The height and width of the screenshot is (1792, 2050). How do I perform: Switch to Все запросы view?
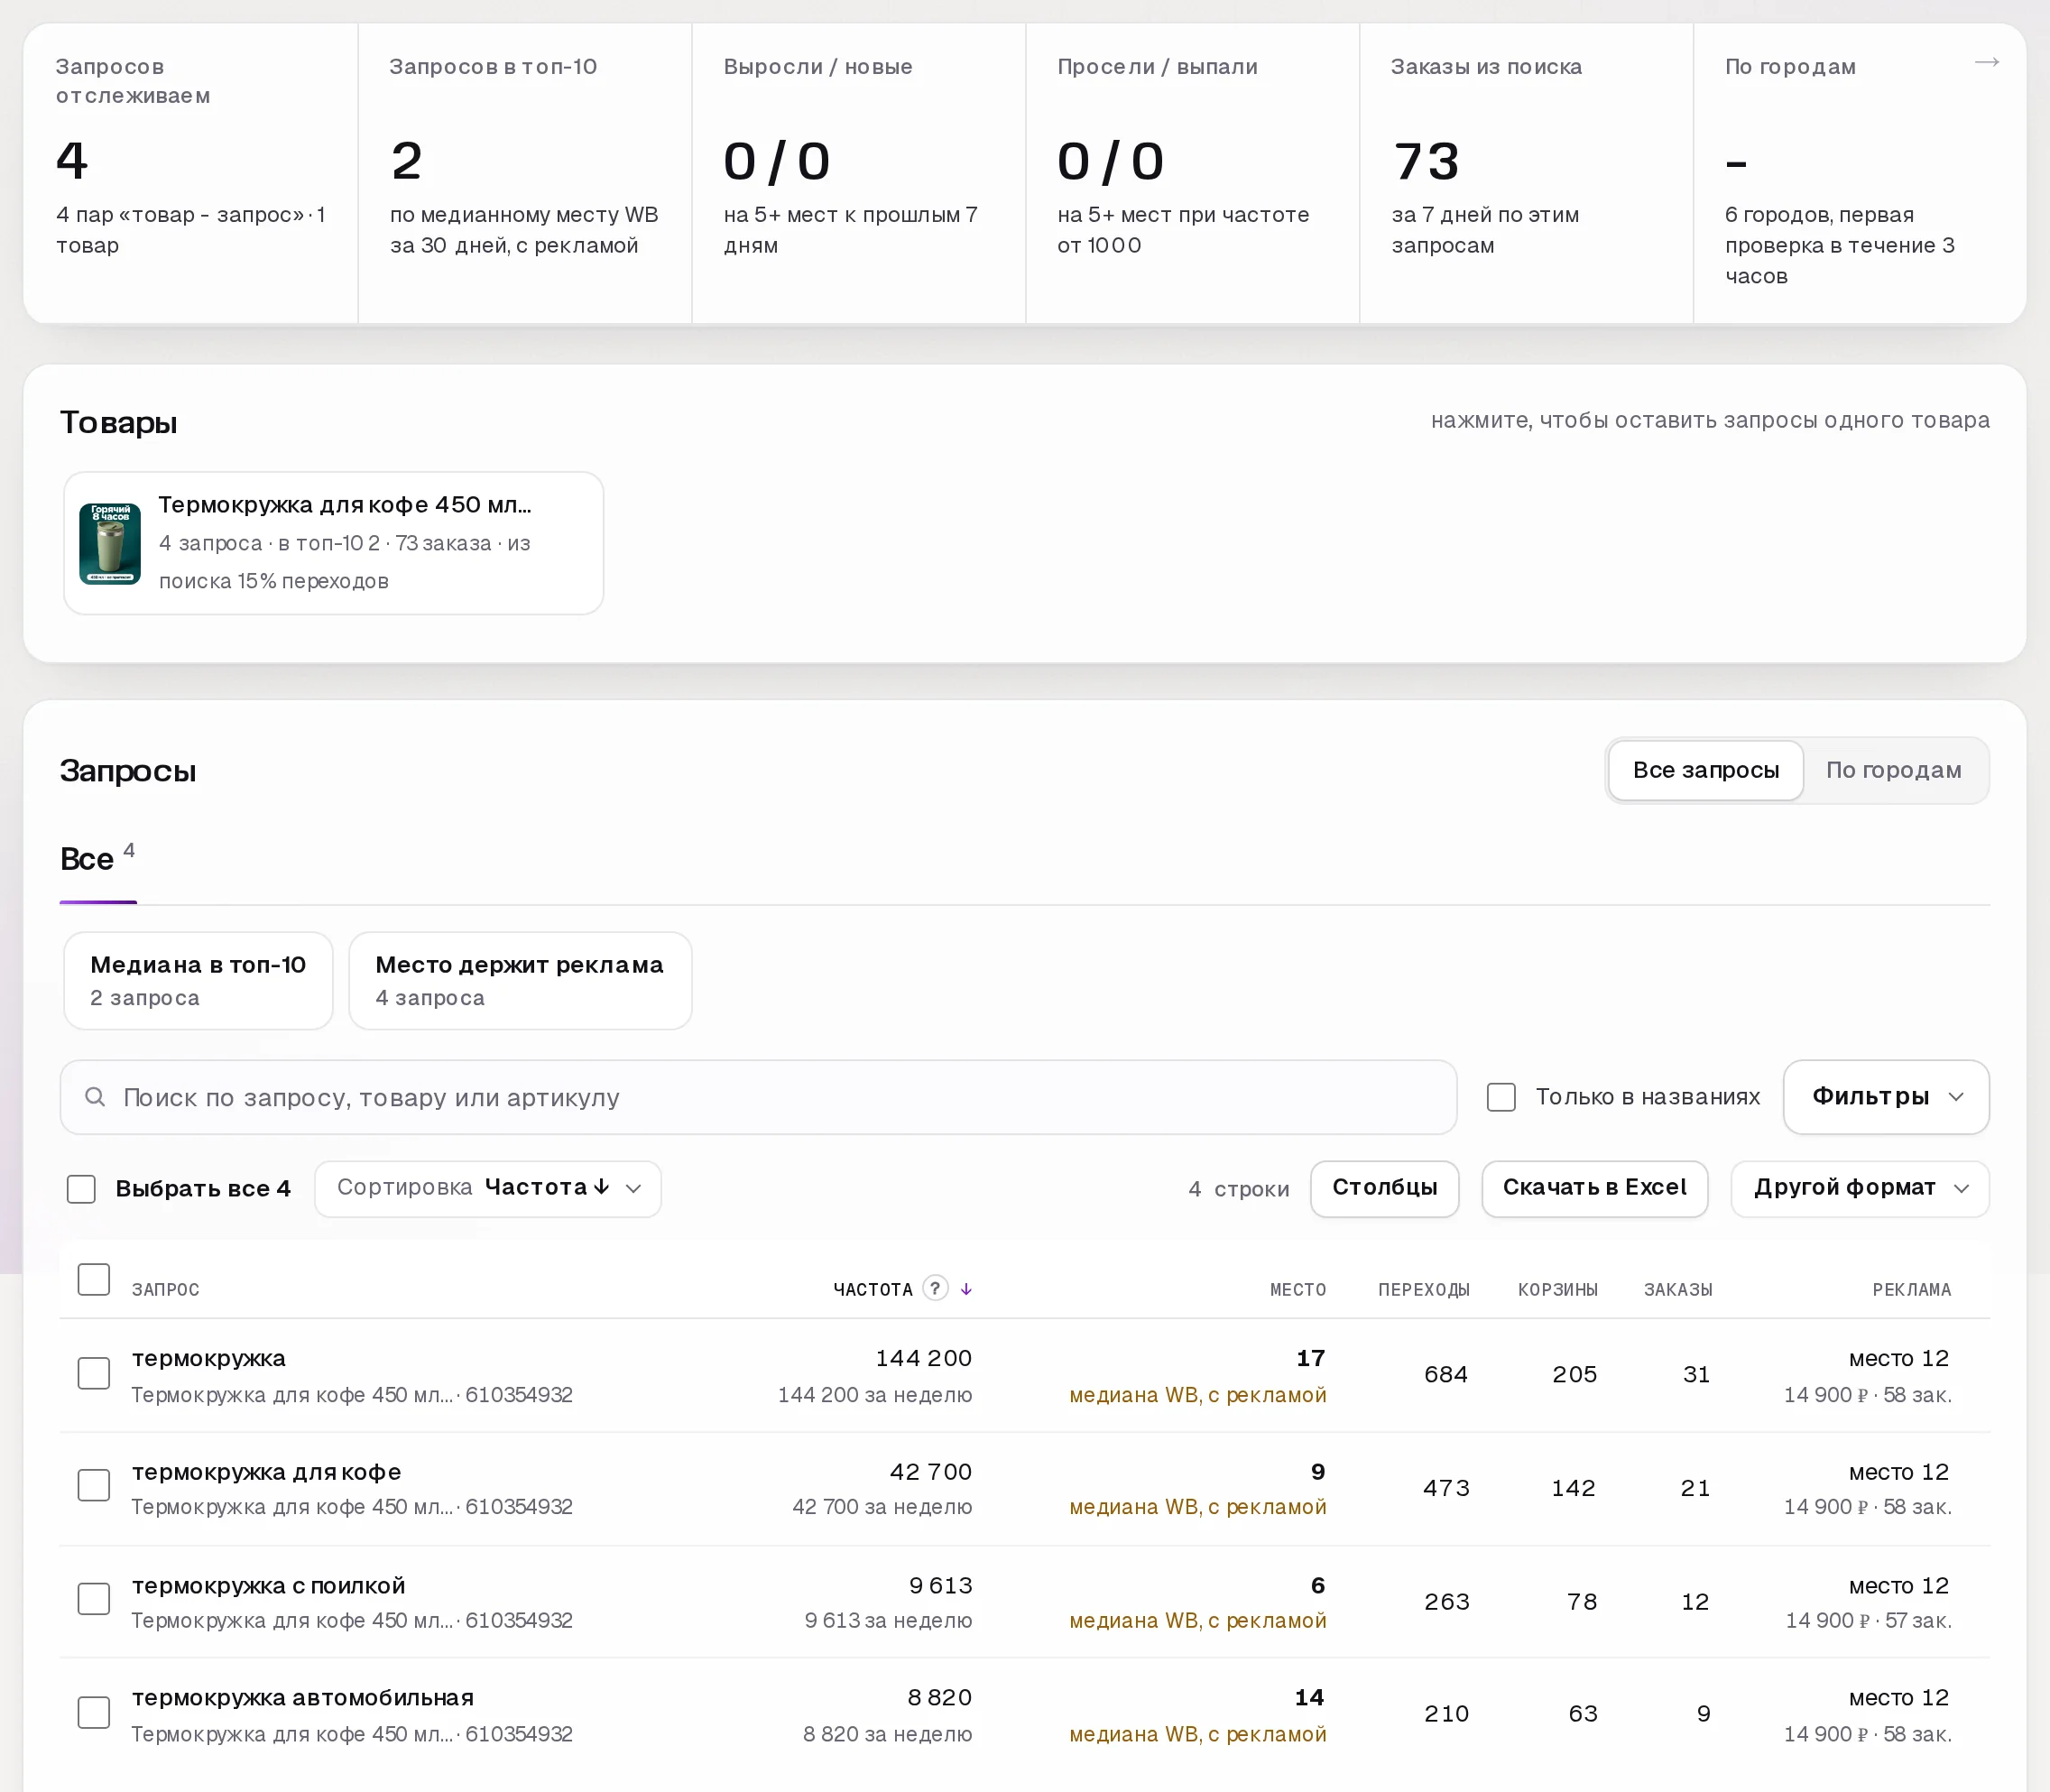click(x=1706, y=771)
